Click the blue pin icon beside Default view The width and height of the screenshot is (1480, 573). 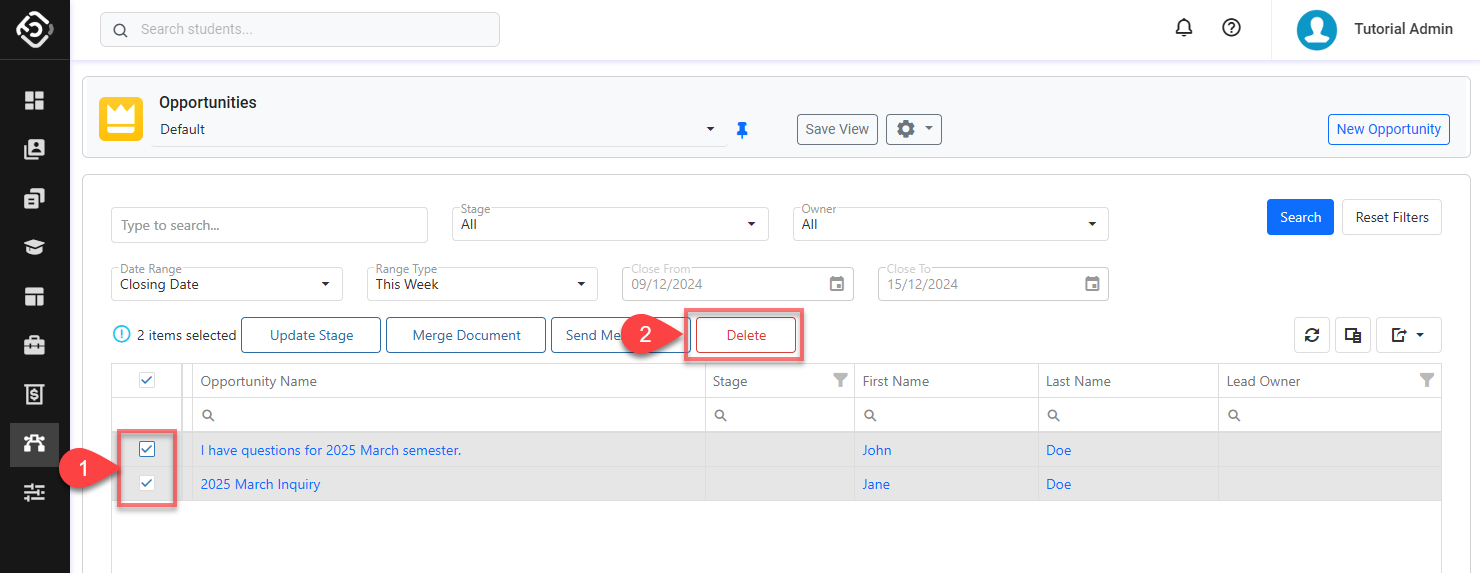742,130
